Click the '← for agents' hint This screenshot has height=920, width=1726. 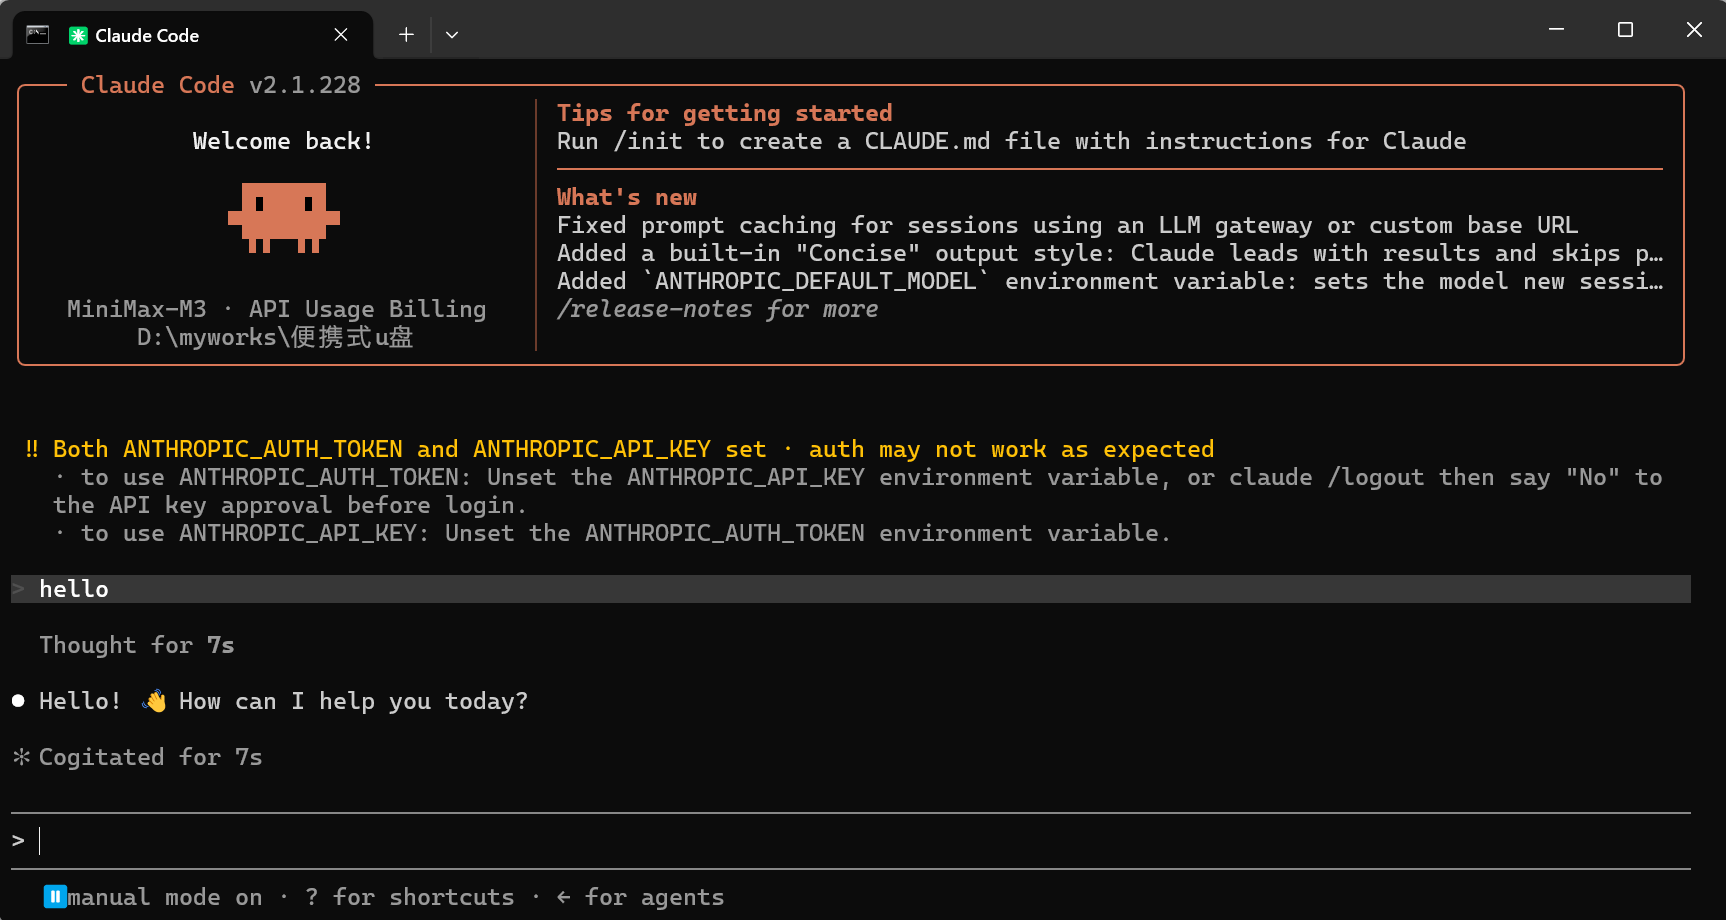tap(640, 897)
